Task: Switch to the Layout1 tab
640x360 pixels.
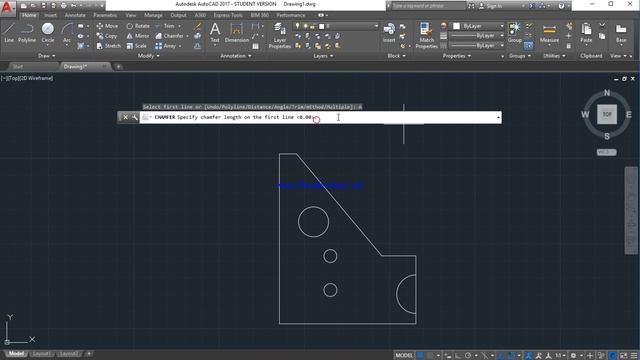Action: pyautogui.click(x=41, y=354)
